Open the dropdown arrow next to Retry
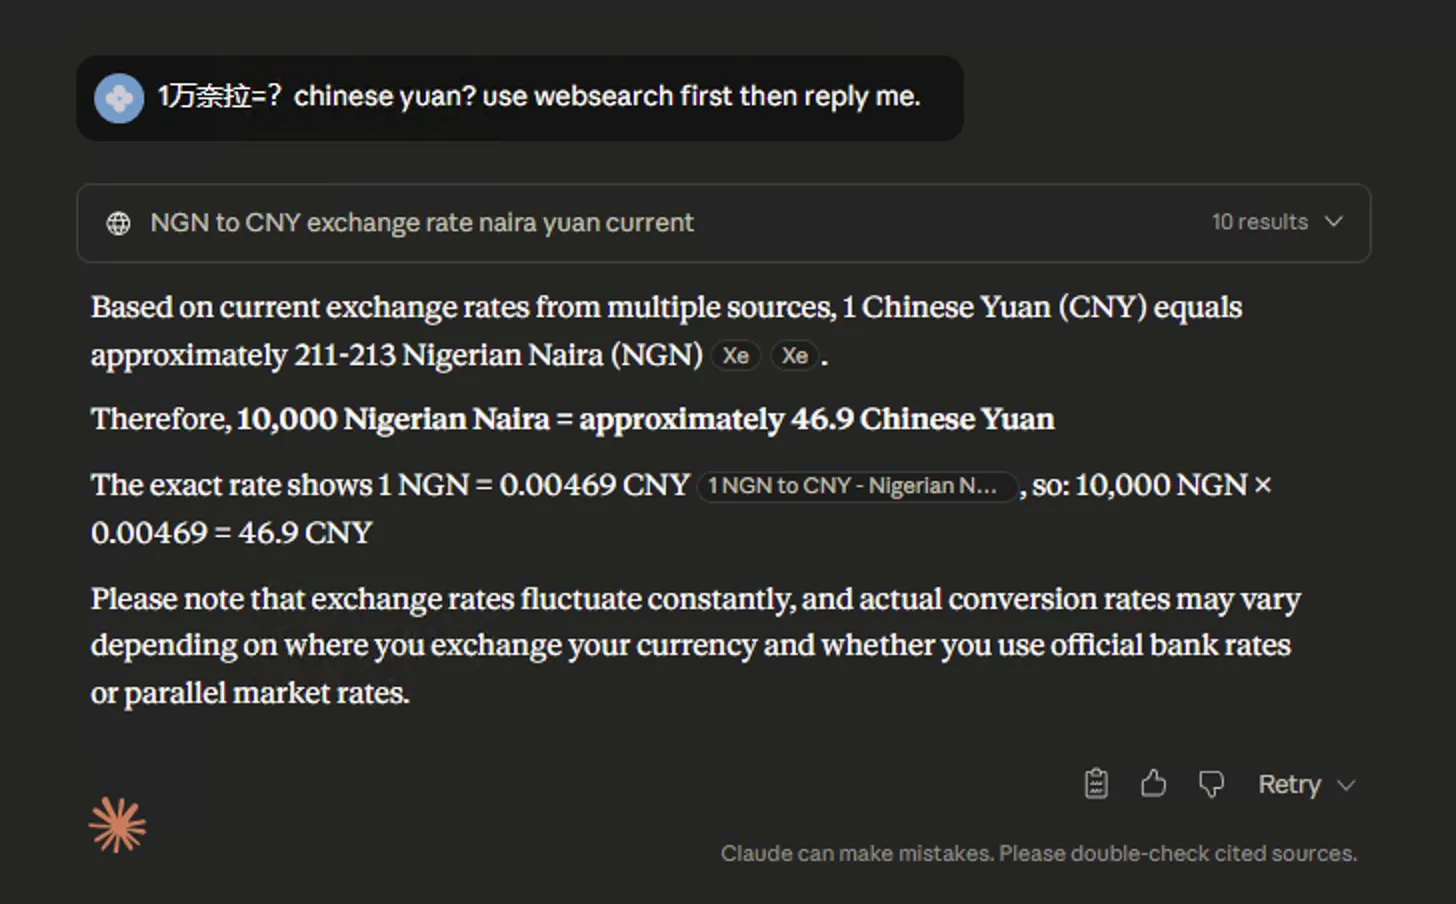1456x904 pixels. pyautogui.click(x=1347, y=785)
